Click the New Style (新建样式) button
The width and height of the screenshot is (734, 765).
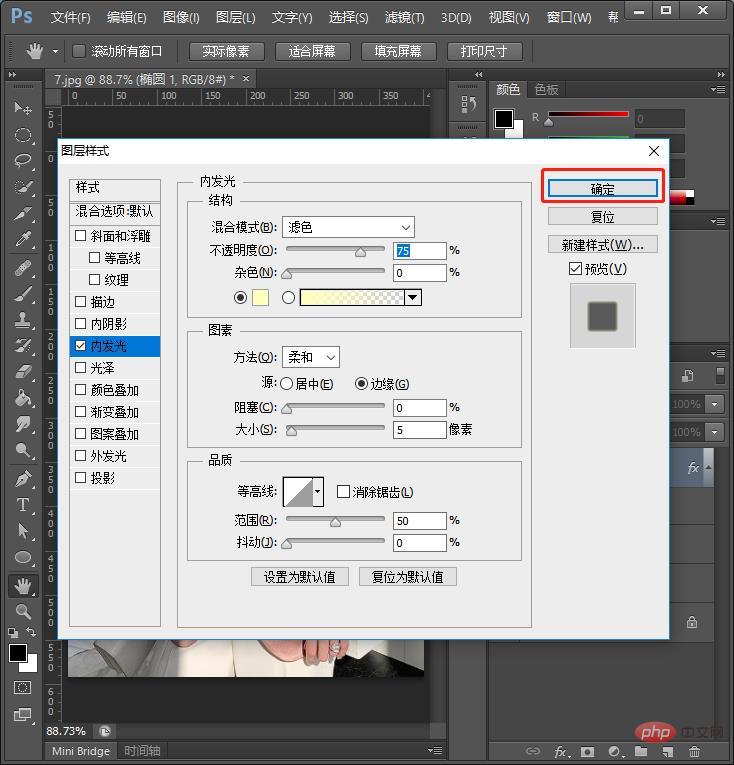[603, 244]
